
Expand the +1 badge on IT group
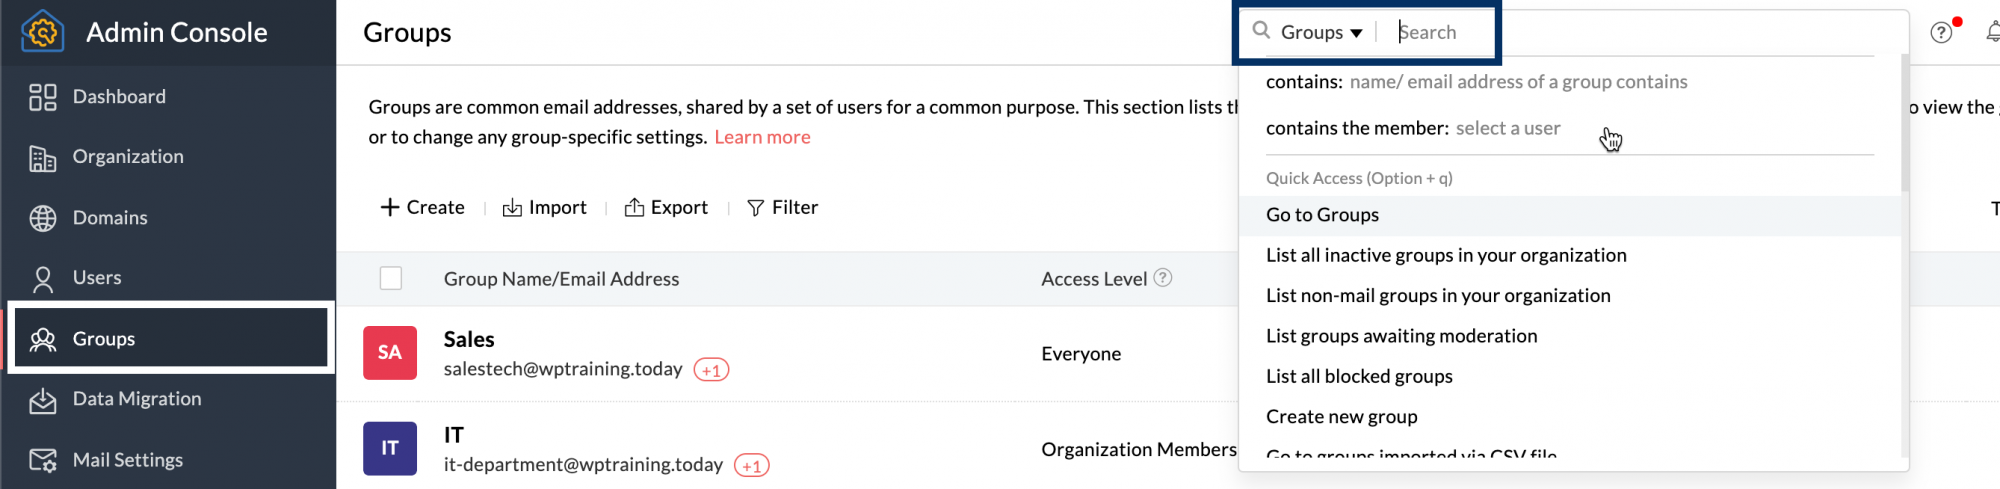pyautogui.click(x=751, y=466)
